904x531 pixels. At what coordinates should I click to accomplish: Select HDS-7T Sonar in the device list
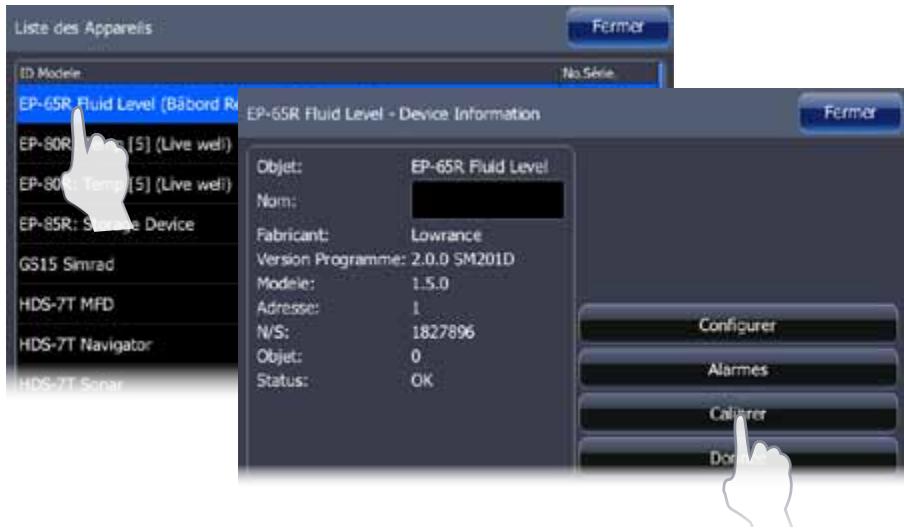[x=128, y=383]
